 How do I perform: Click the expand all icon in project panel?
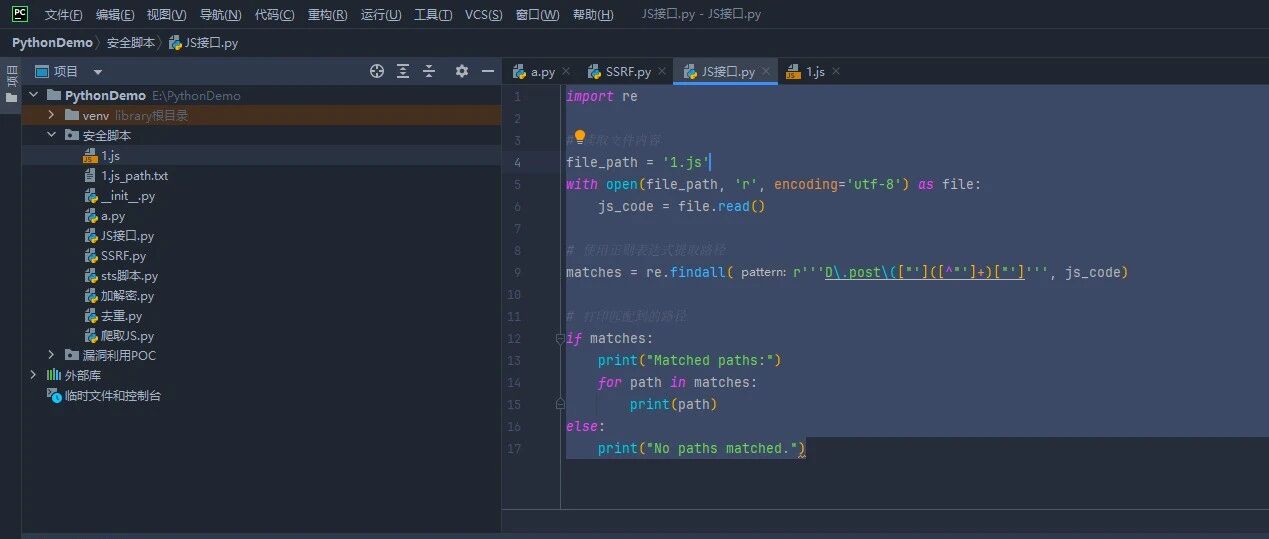(x=403, y=71)
